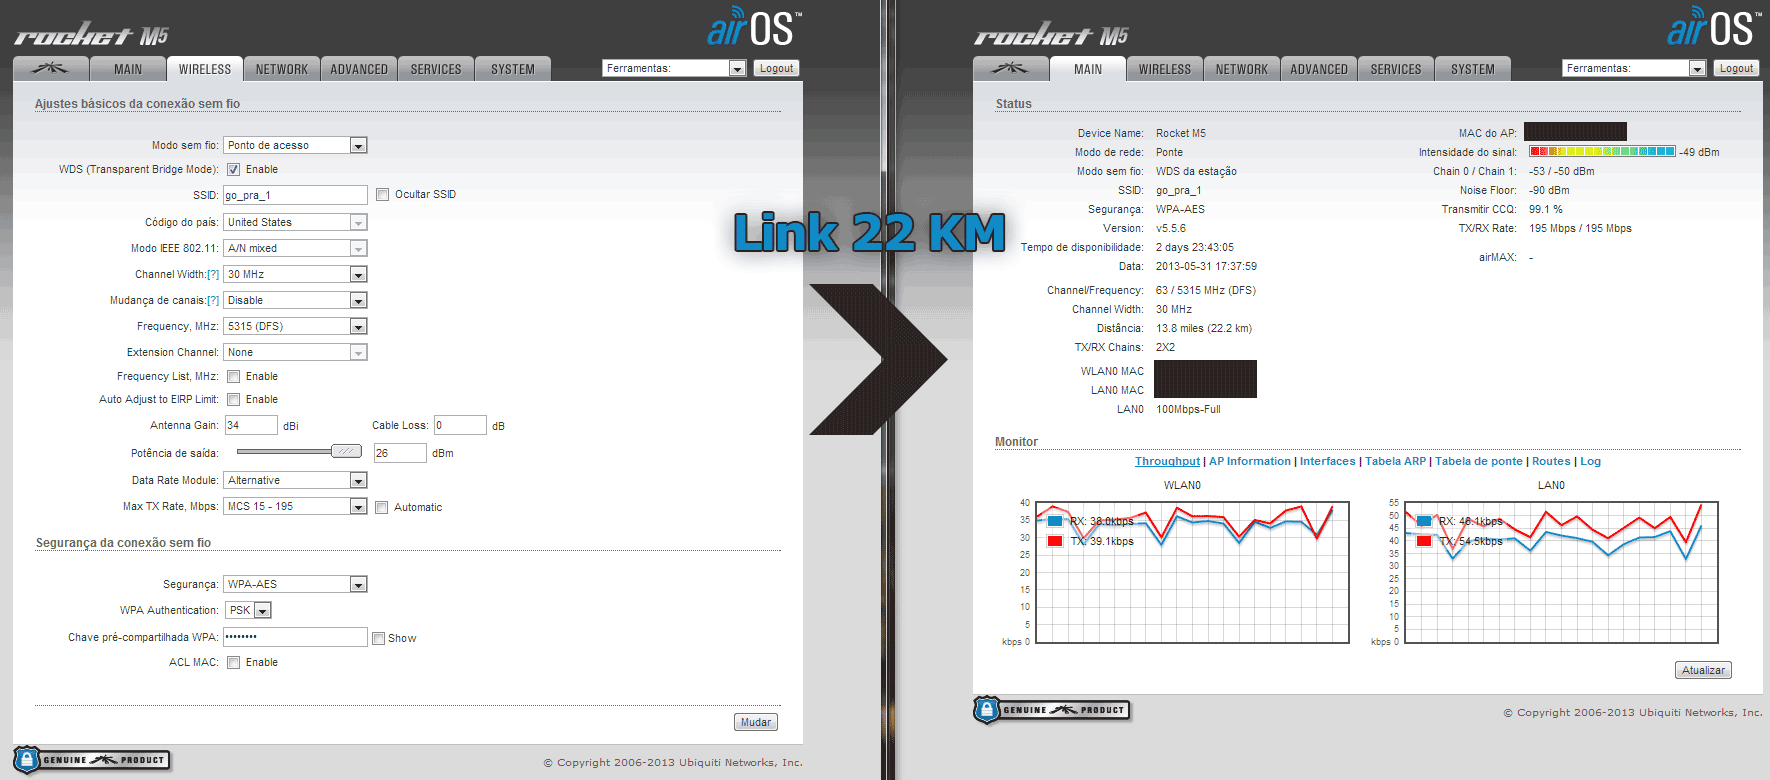Open SYSTEM tab in left panel
The width and height of the screenshot is (1770, 780).
click(513, 69)
